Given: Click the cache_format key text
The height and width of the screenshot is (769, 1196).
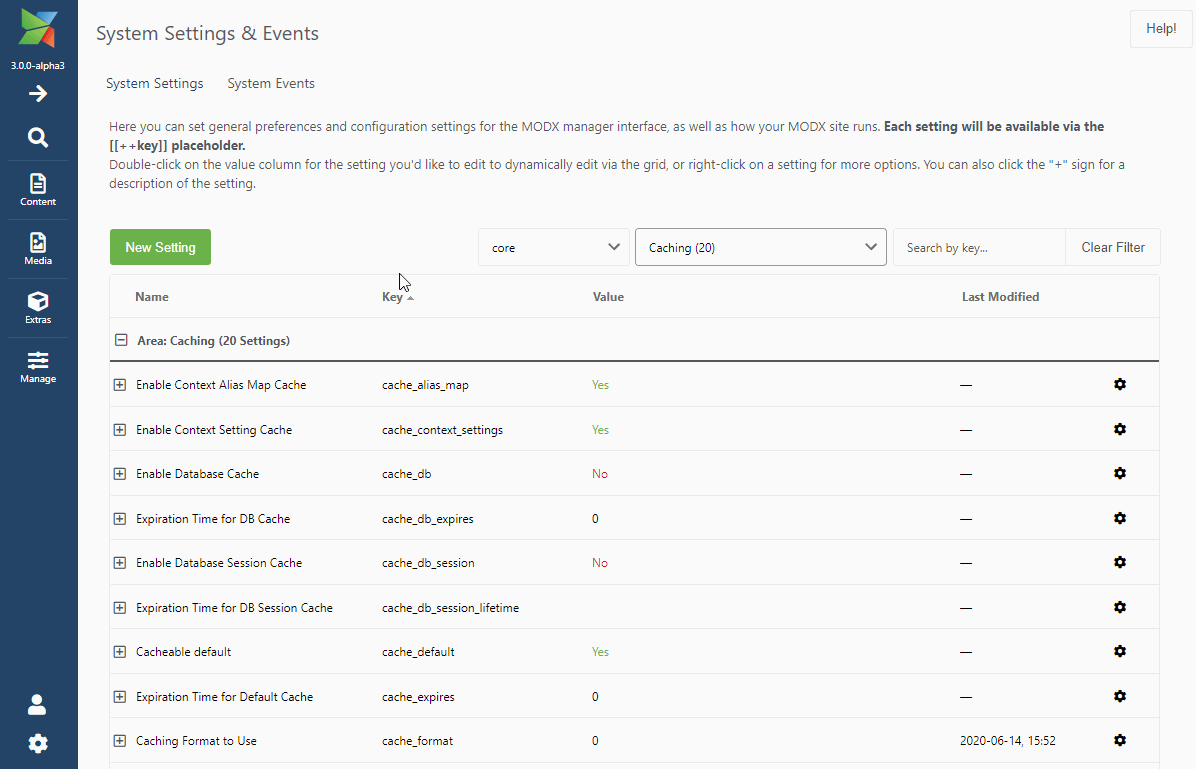Looking at the screenshot, I should pyautogui.click(x=417, y=741).
